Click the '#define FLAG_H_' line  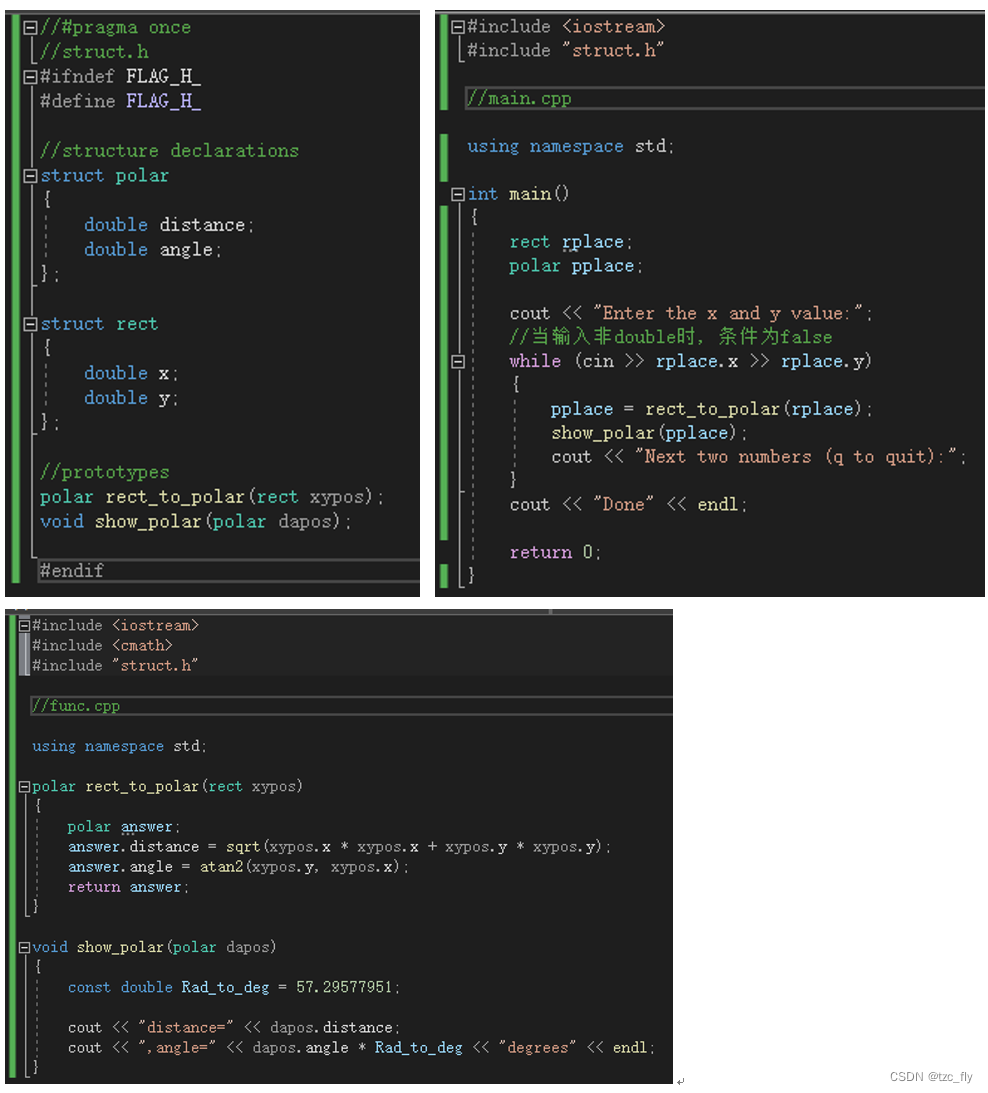click(x=121, y=102)
